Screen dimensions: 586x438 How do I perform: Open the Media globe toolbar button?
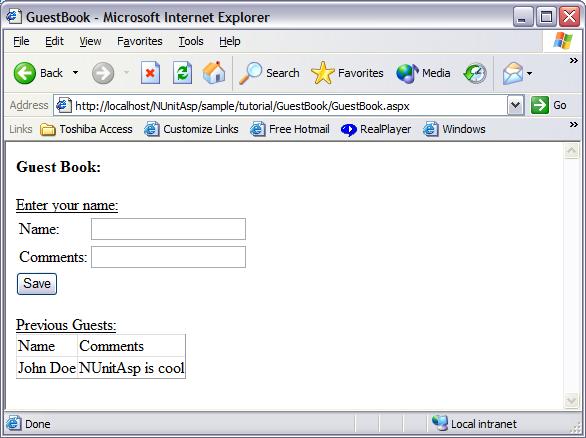[423, 73]
